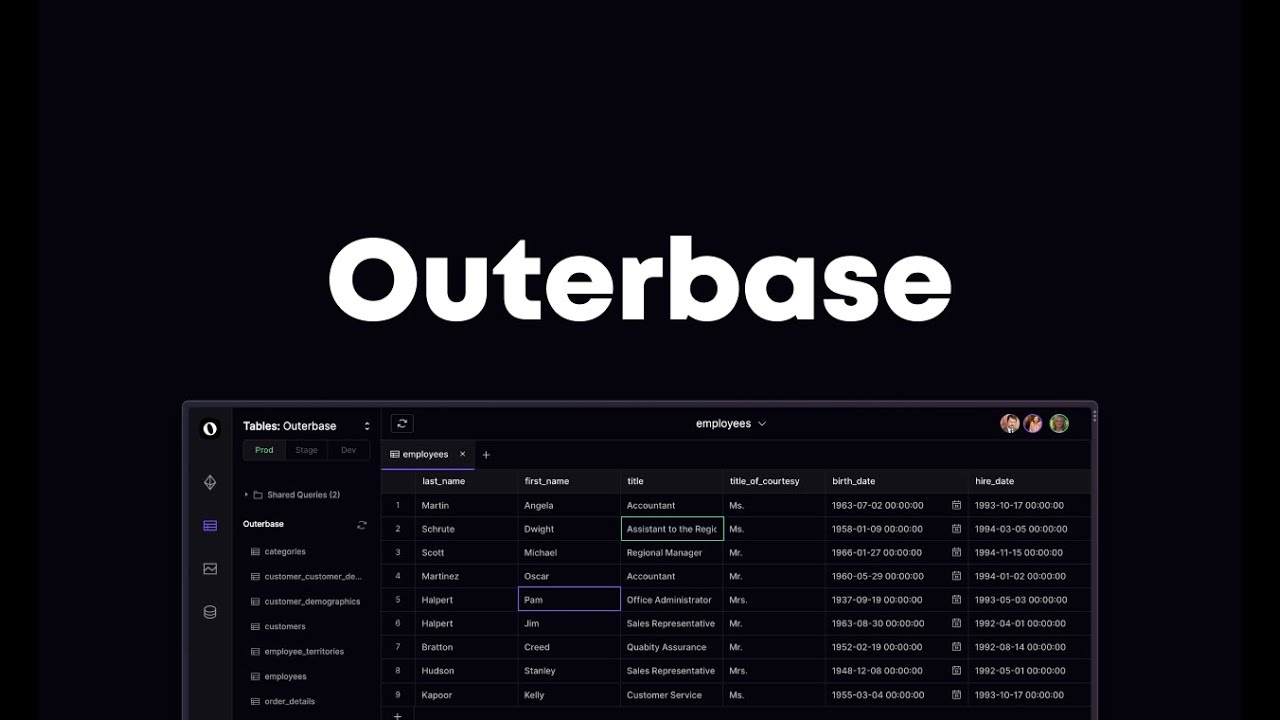Switch environment to Prod
Viewport: 1280px width, 720px height.
264,450
